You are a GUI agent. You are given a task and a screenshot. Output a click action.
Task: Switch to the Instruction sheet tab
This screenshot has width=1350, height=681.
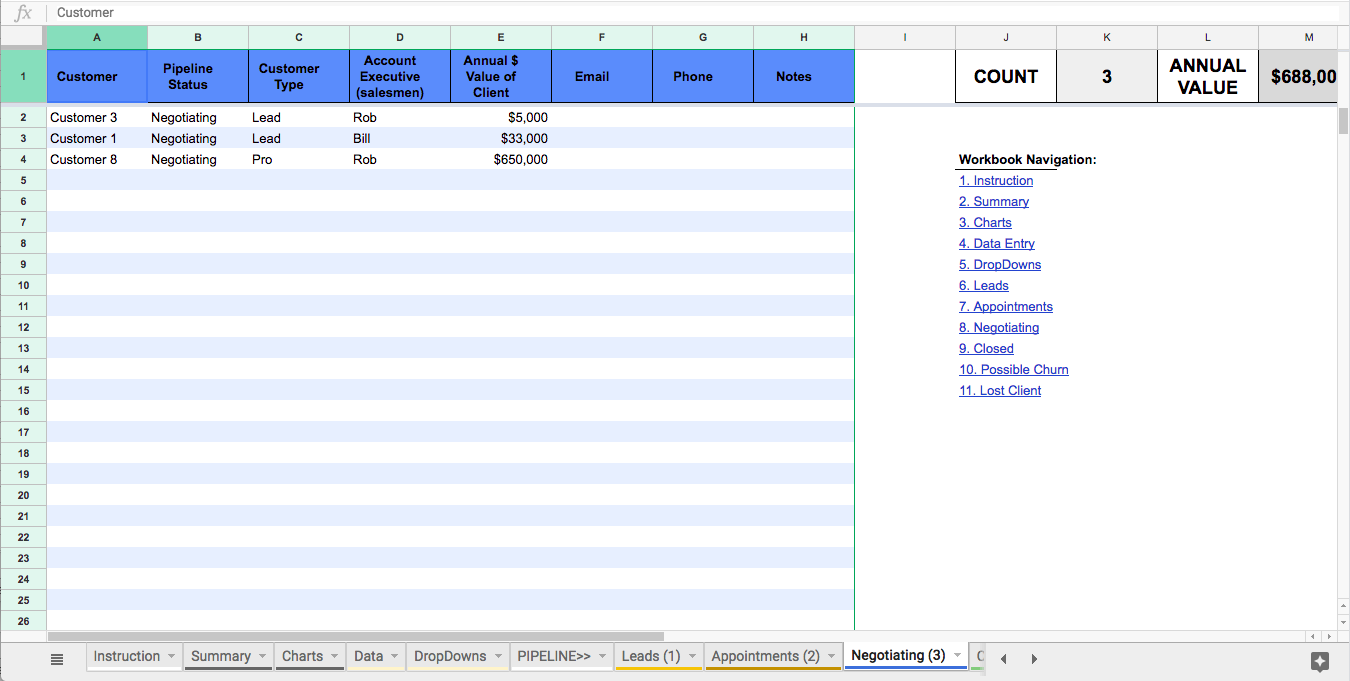[126, 657]
